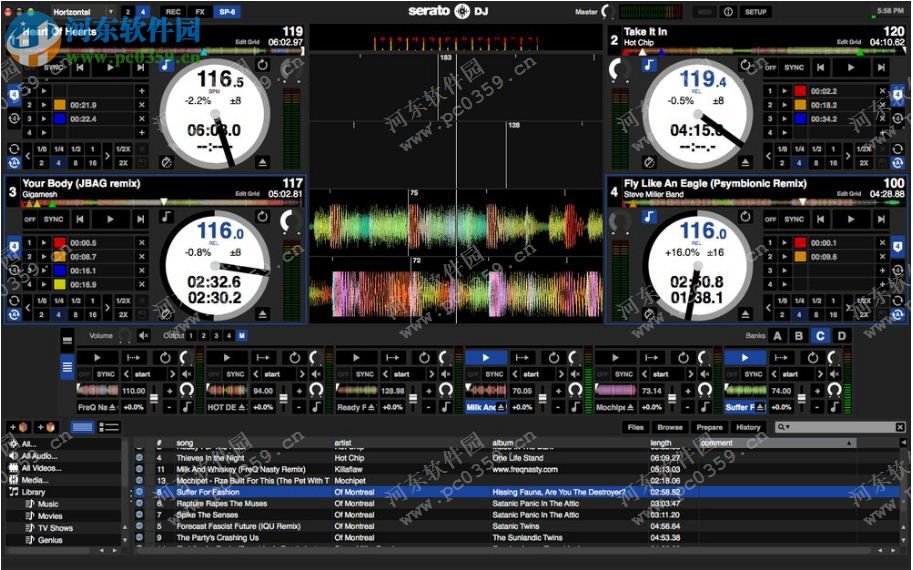Adjust the FreQ Na sample volume fader

[x=154, y=398]
